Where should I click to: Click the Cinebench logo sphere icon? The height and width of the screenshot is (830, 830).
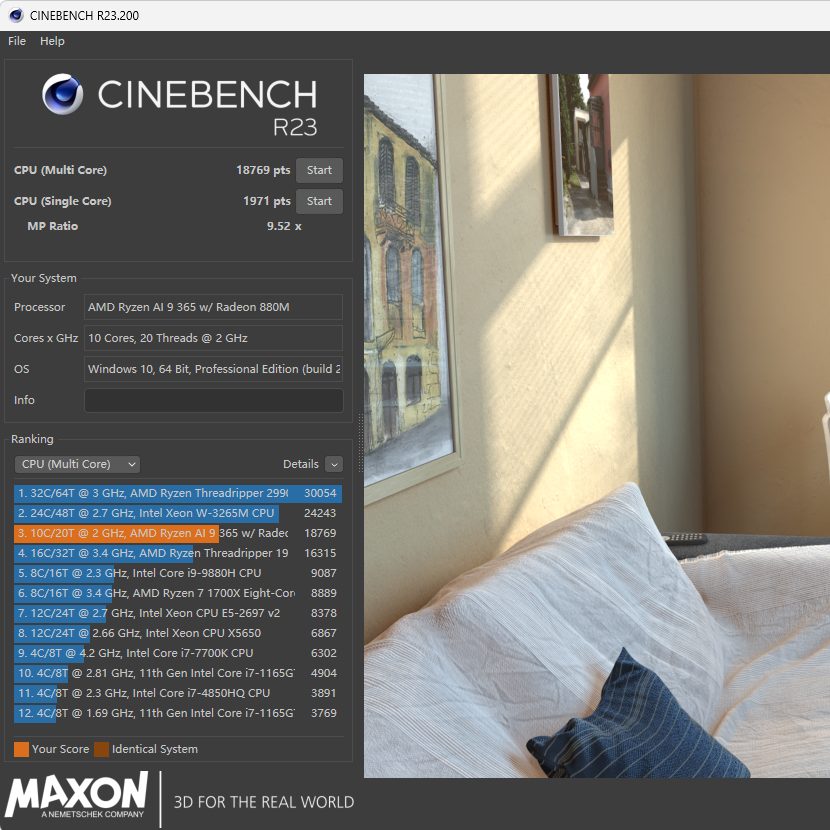(62, 94)
